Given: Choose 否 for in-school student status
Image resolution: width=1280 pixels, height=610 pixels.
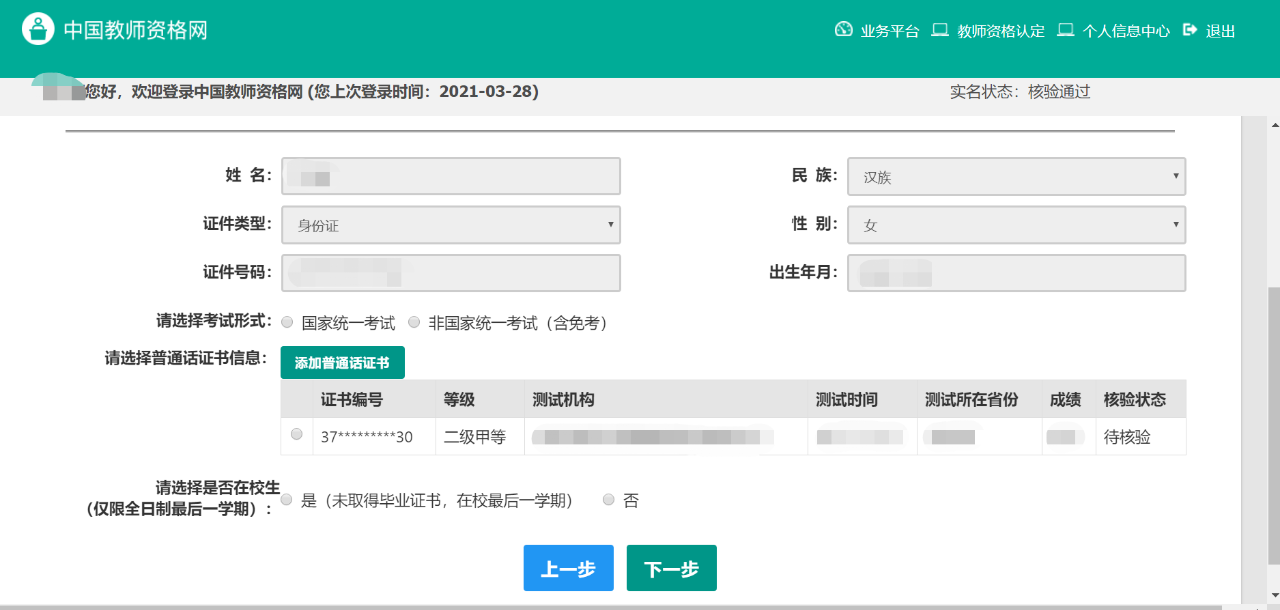Looking at the screenshot, I should click(609, 500).
